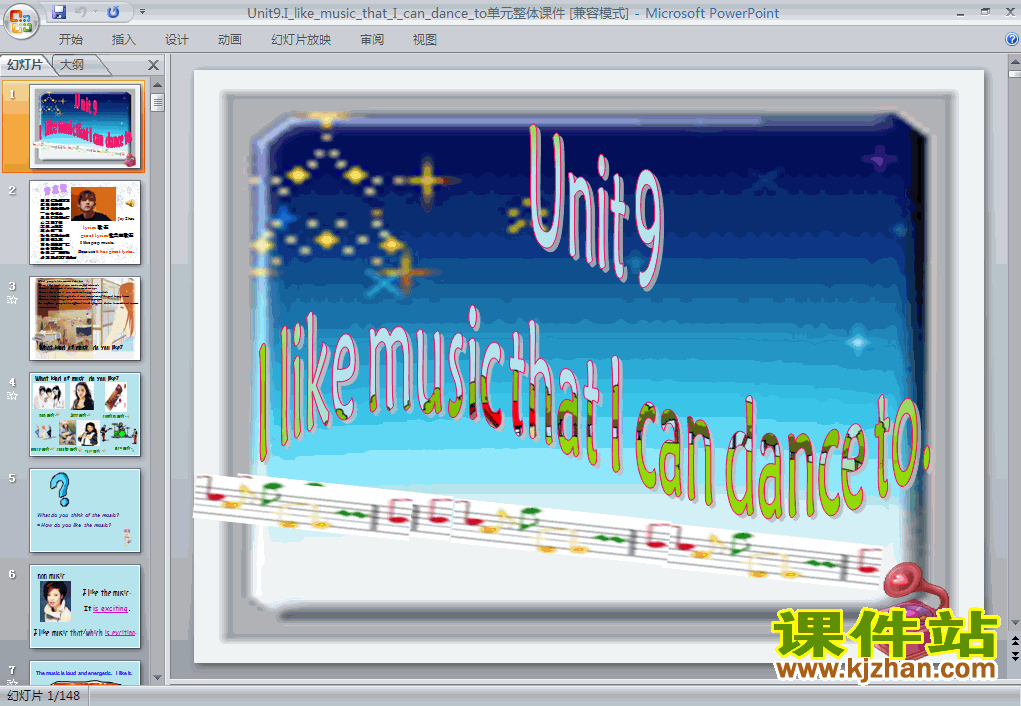Undo the last action
This screenshot has width=1021, height=706.
coord(81,12)
